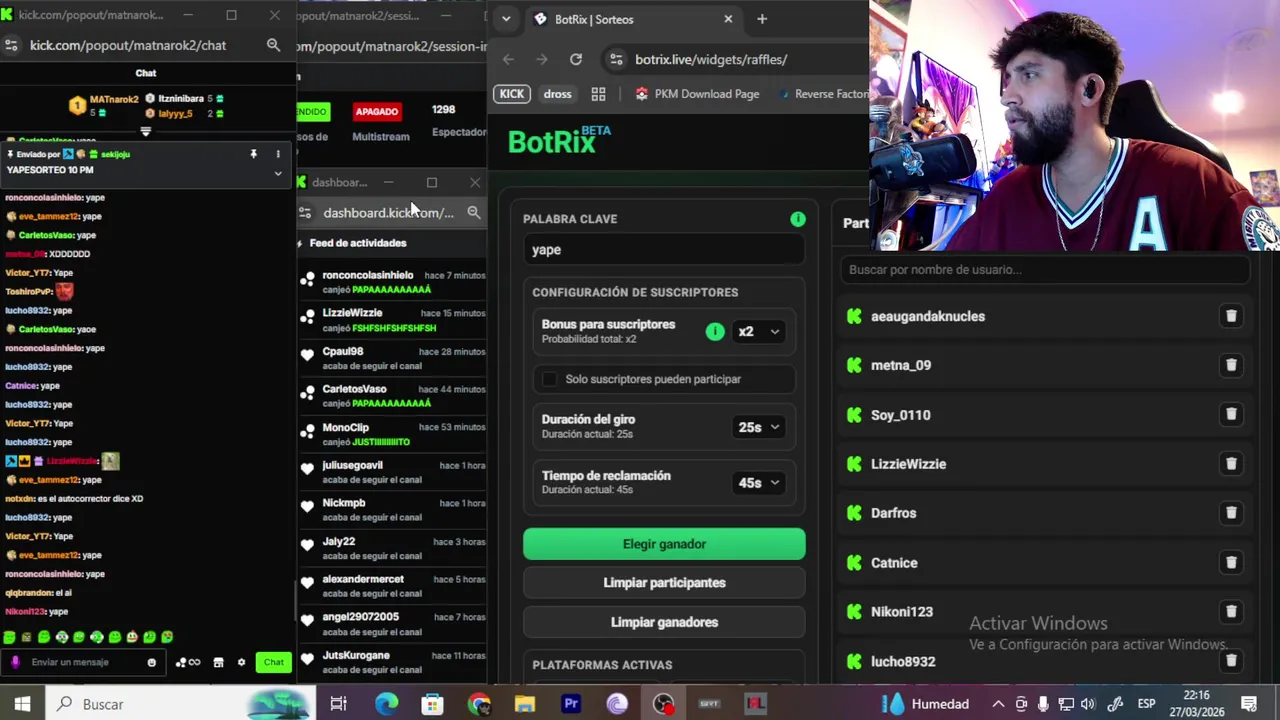
Task: Select alexandermercet follow event in feed
Action: click(x=392, y=586)
